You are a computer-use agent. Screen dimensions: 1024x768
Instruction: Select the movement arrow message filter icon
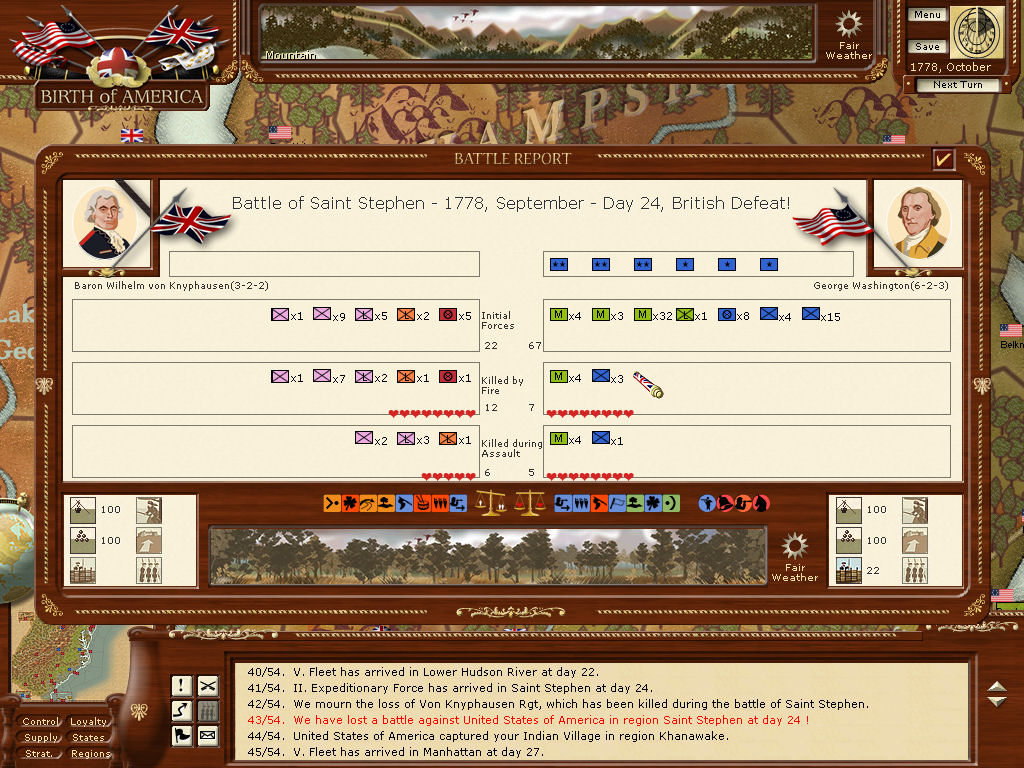coord(182,710)
